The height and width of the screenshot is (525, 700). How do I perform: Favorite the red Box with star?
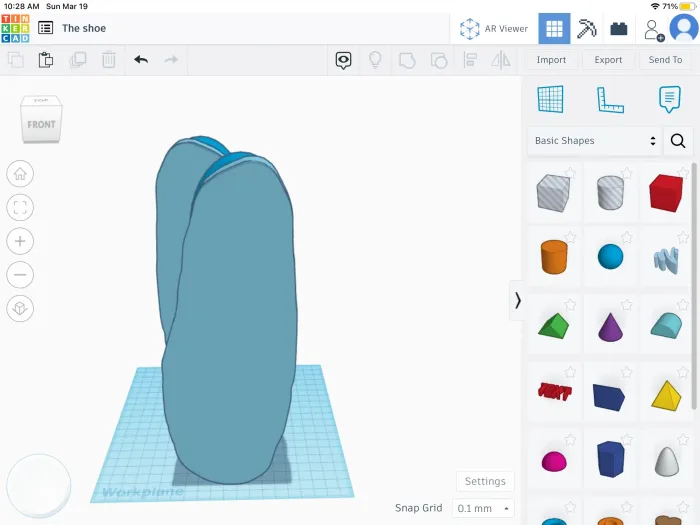(x=683, y=172)
